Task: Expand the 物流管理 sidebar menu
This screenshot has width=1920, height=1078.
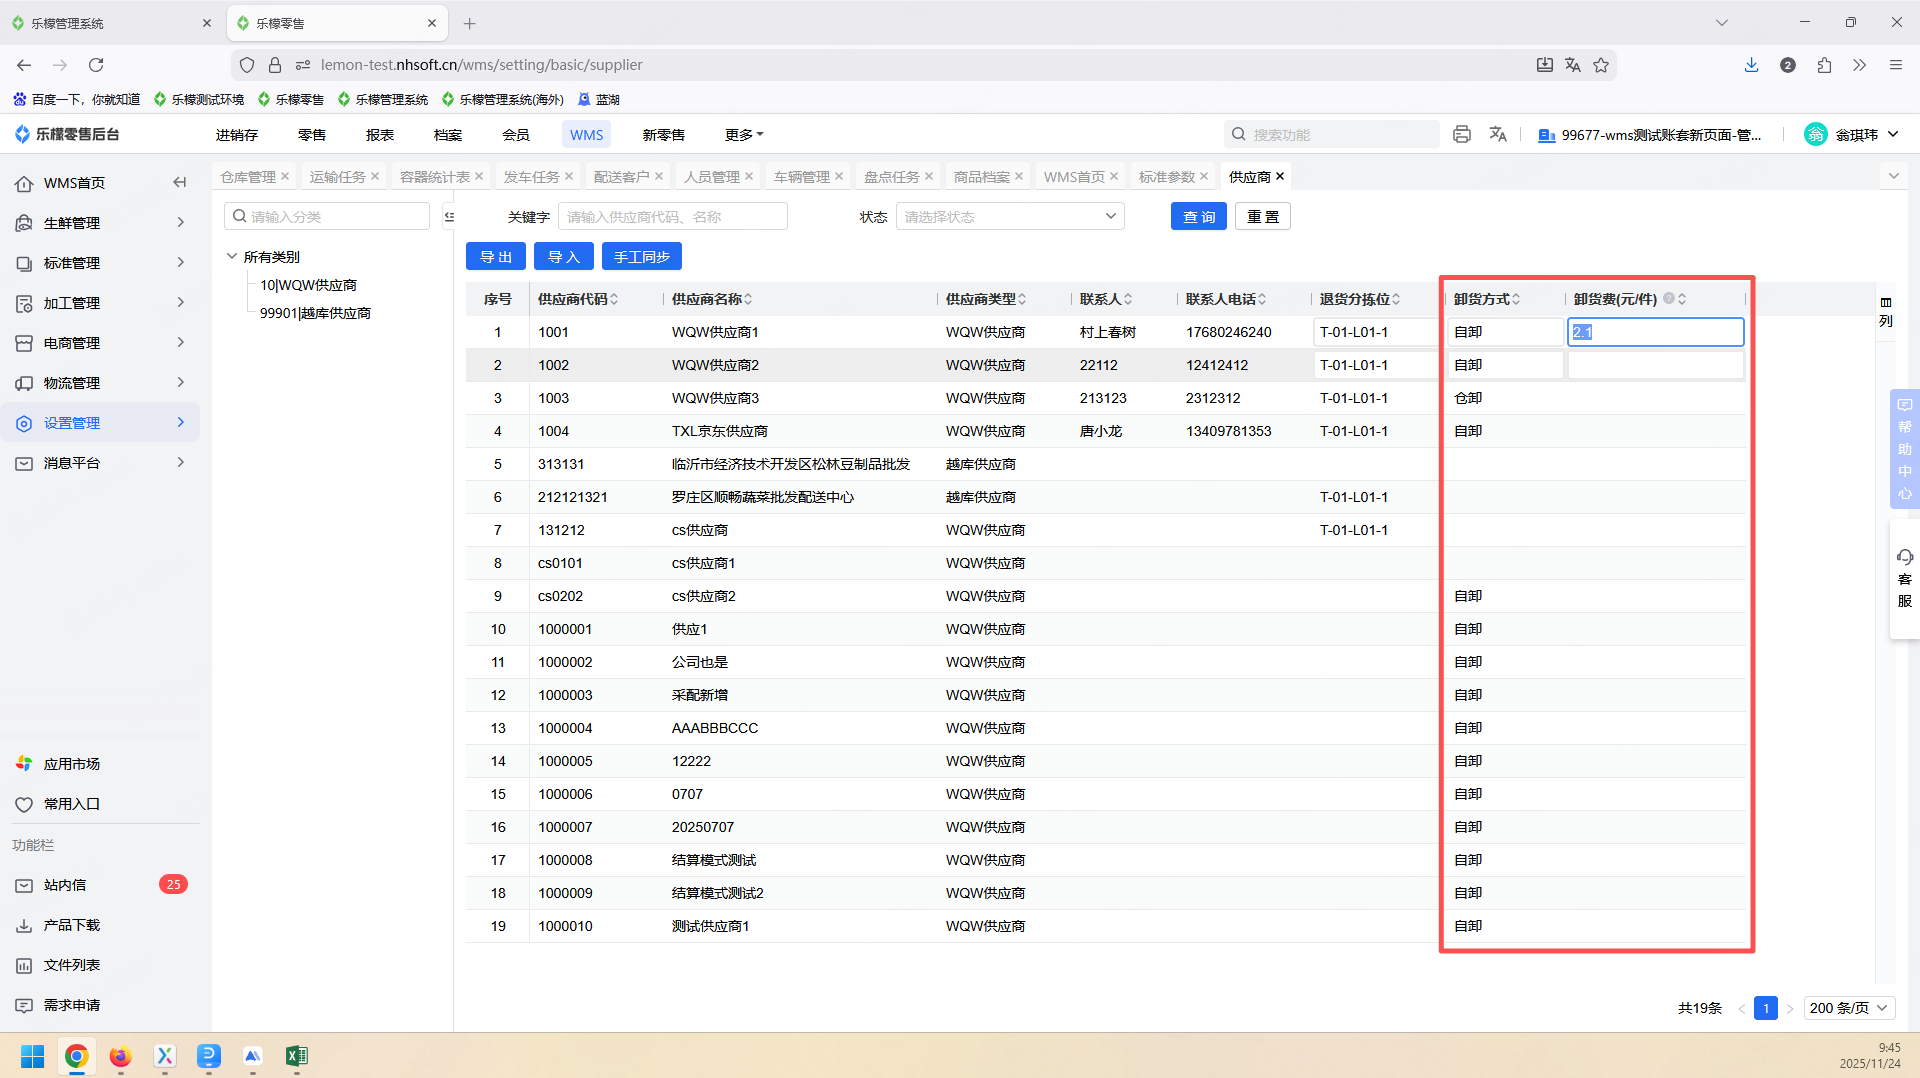Action: (100, 383)
